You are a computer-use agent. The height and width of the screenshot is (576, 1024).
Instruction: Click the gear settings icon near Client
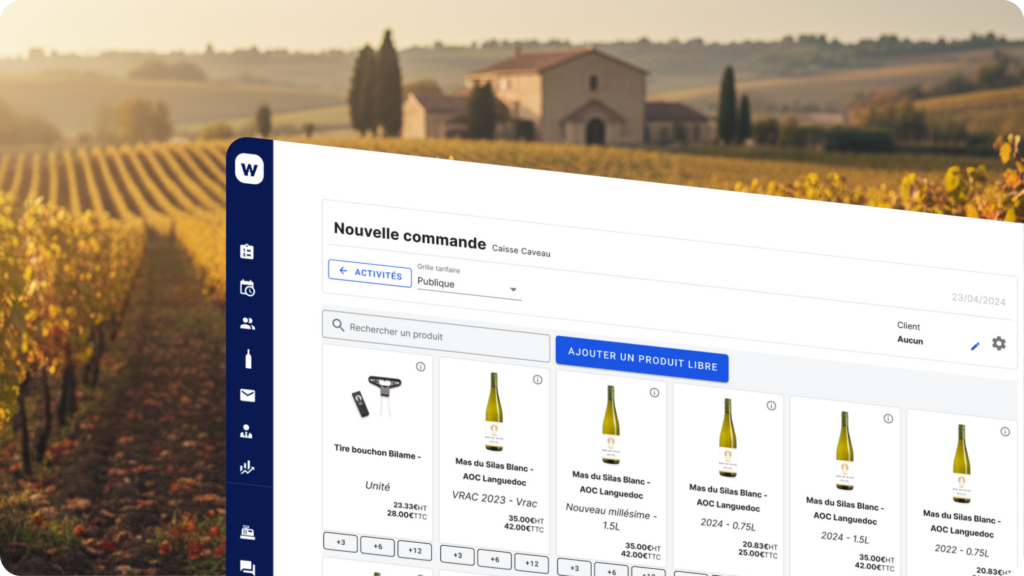(x=997, y=342)
